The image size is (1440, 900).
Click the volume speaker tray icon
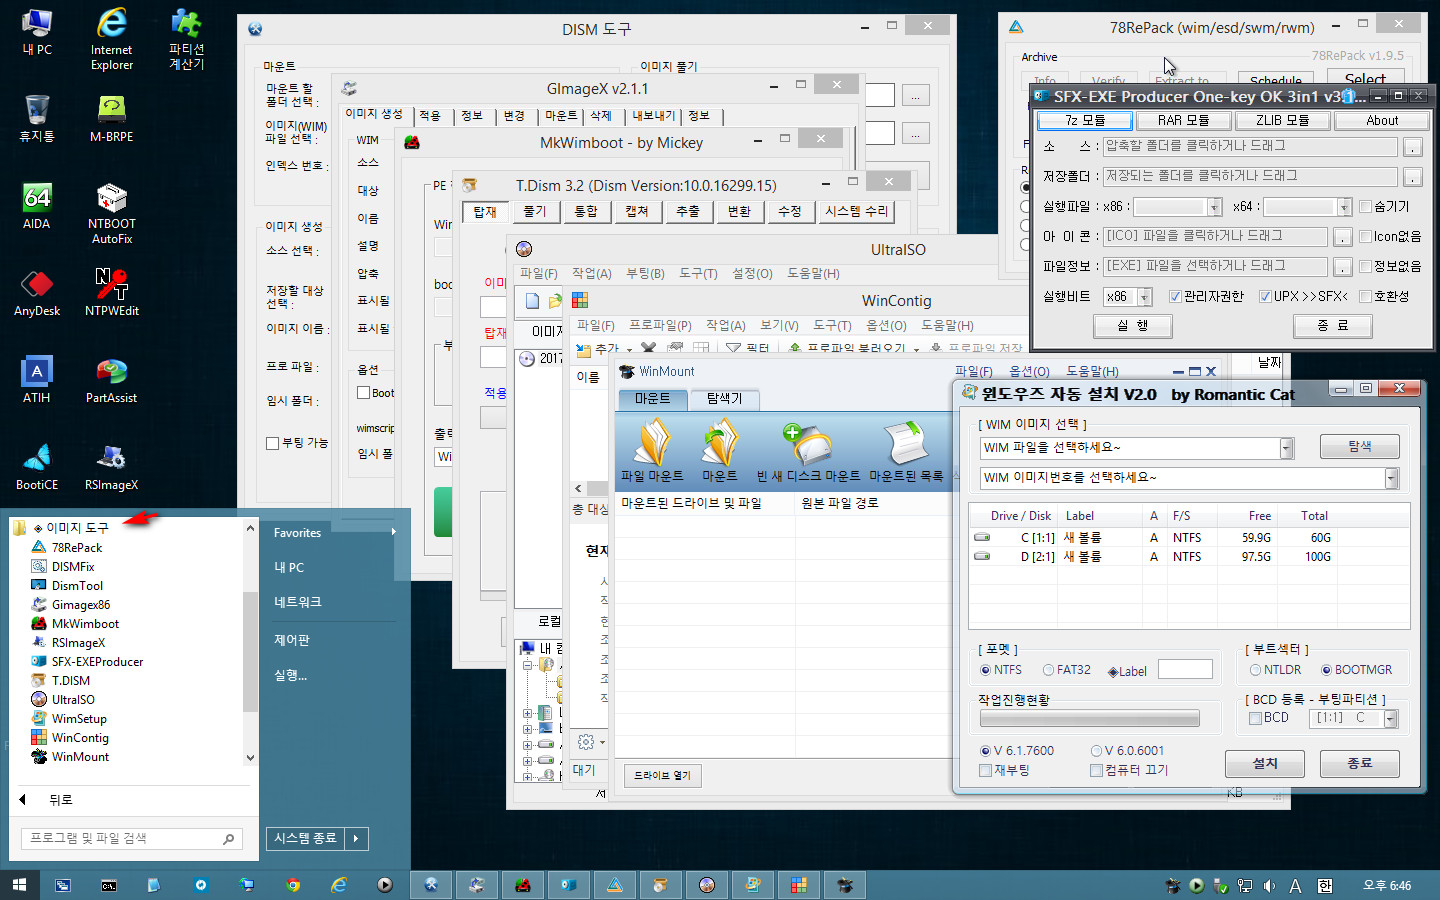[x=1269, y=885]
